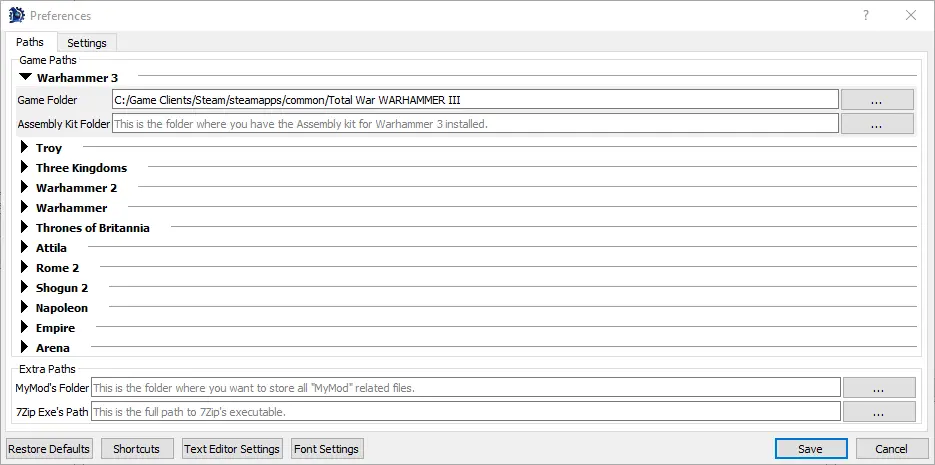Expand the Shogun 2 section
Viewport: 935px width, 465px height.
(x=24, y=287)
